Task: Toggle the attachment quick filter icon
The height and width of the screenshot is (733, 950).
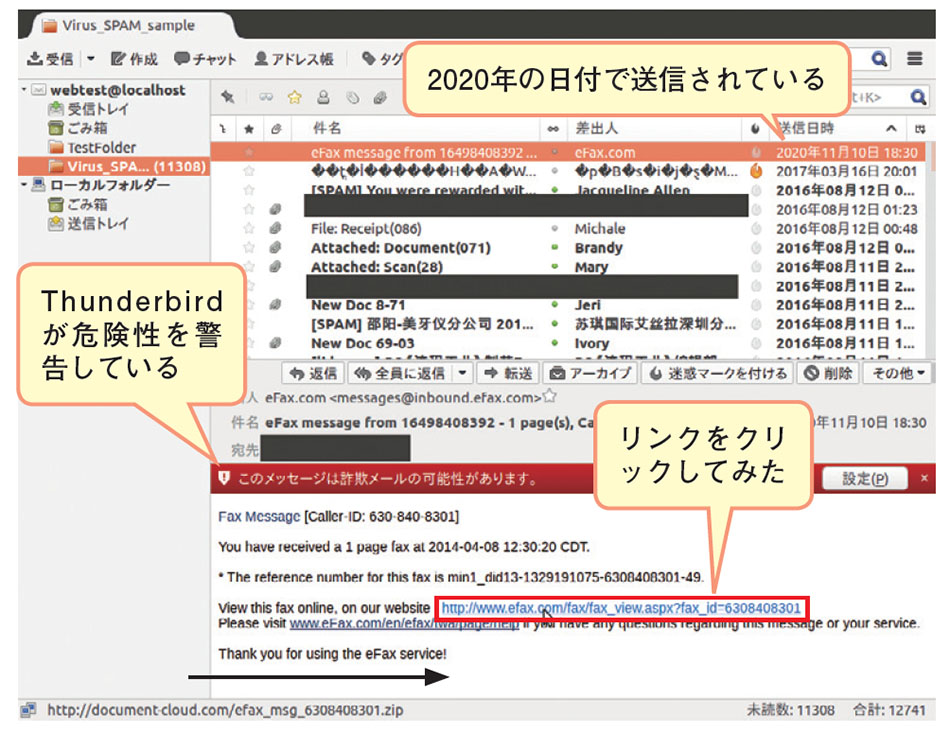Action: point(380,97)
